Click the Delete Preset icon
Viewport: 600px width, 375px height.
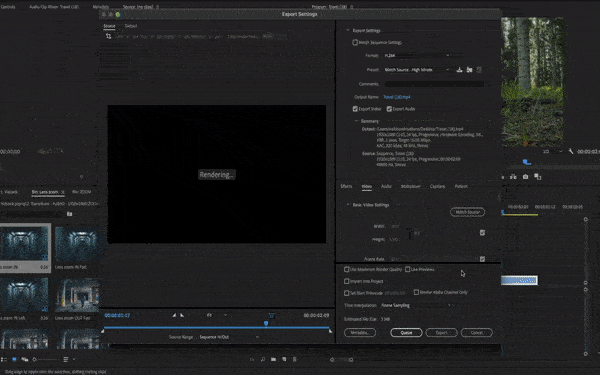point(479,70)
